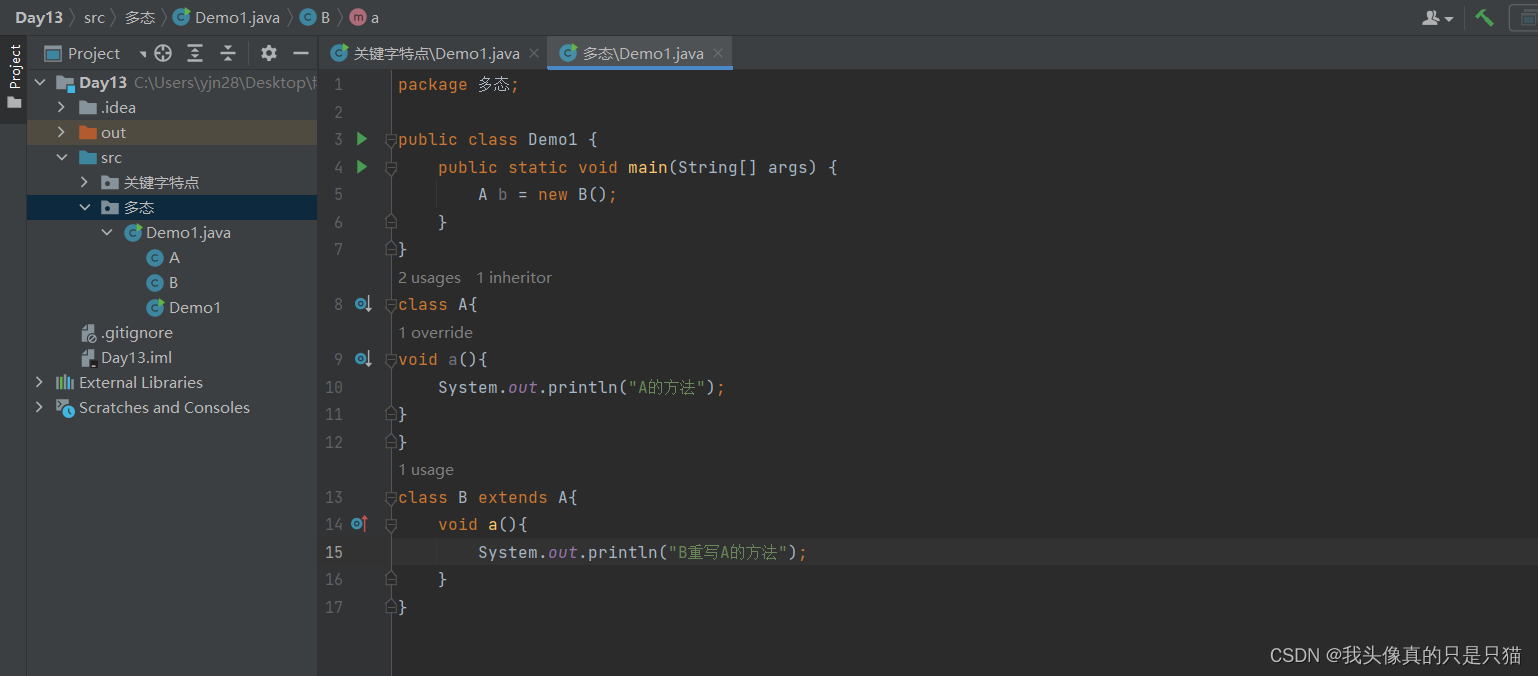Collapse the 多态 package

point(84,207)
